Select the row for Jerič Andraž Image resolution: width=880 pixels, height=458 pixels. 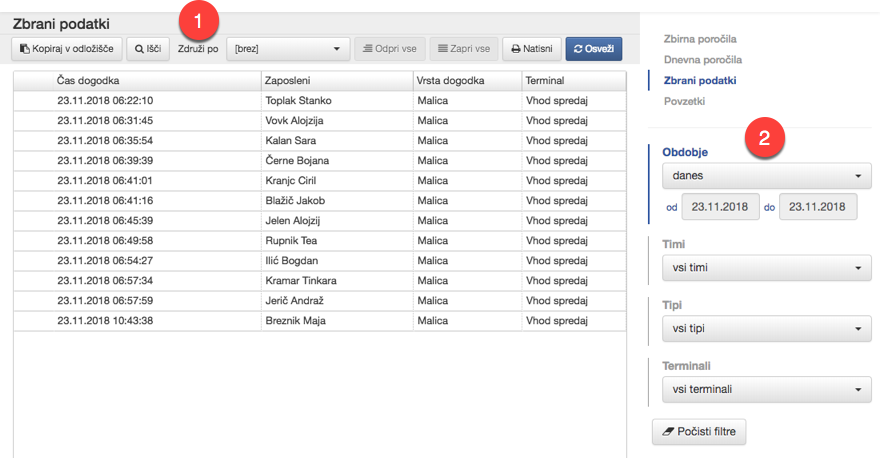pos(320,301)
